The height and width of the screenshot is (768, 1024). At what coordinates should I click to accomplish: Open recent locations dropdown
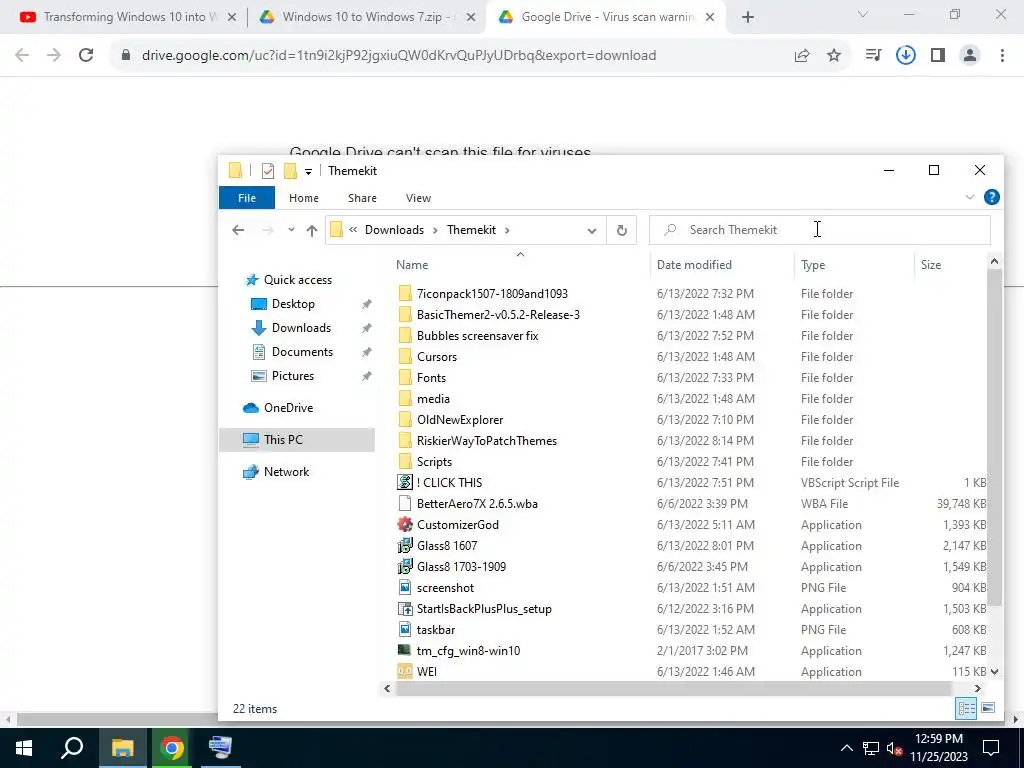[x=291, y=230]
